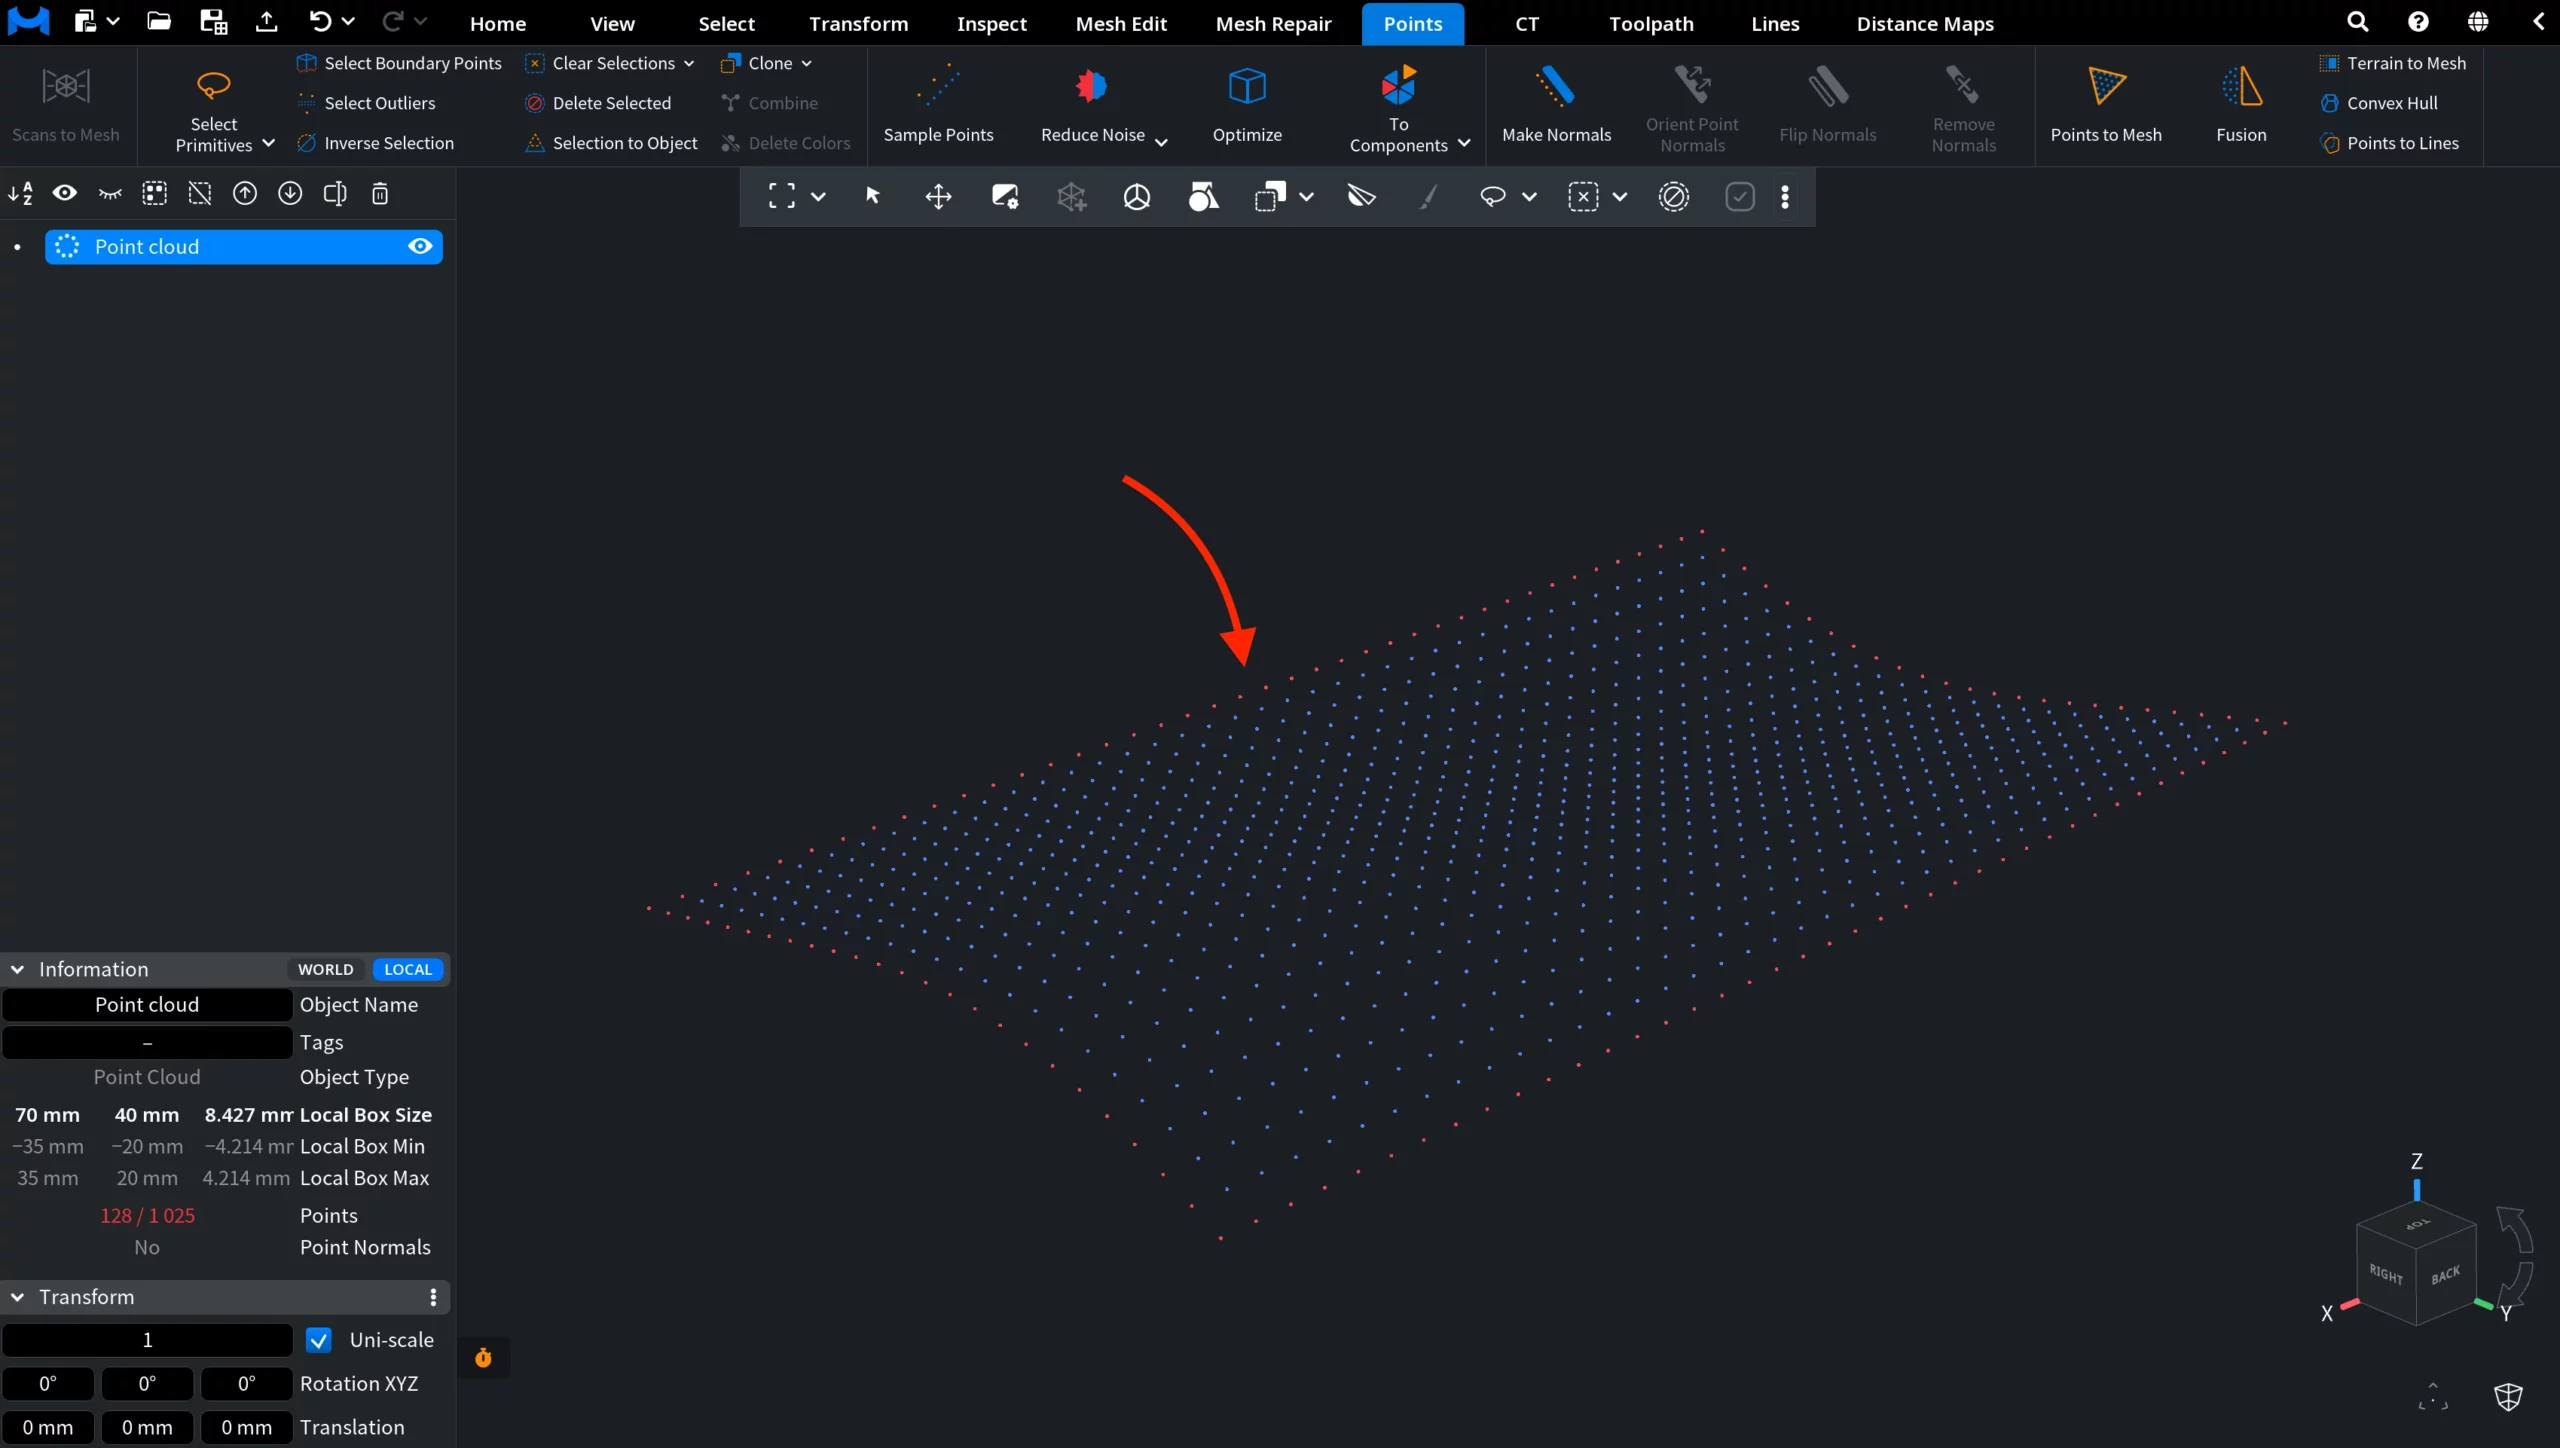Click the move object up icon in scene panel
This screenshot has height=1448, width=2560.
point(245,194)
